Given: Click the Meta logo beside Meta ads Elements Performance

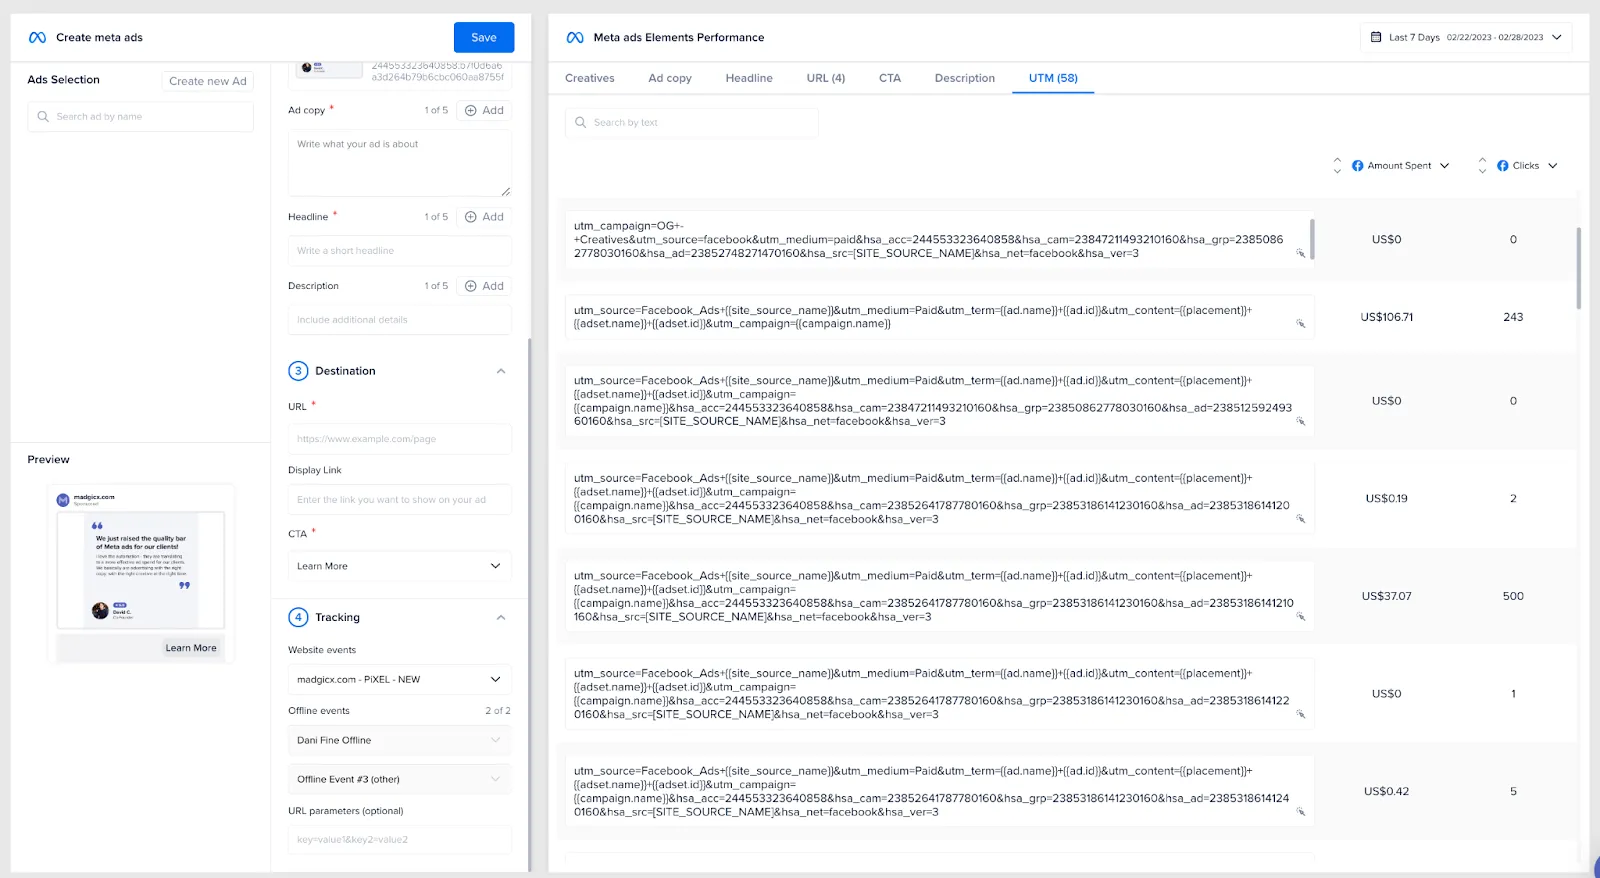Looking at the screenshot, I should pyautogui.click(x=575, y=38).
